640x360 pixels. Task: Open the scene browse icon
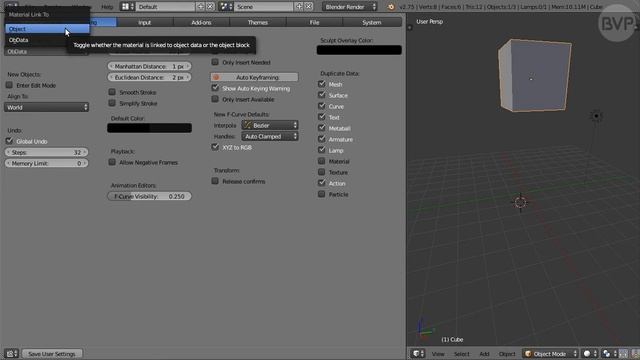(x=226, y=7)
